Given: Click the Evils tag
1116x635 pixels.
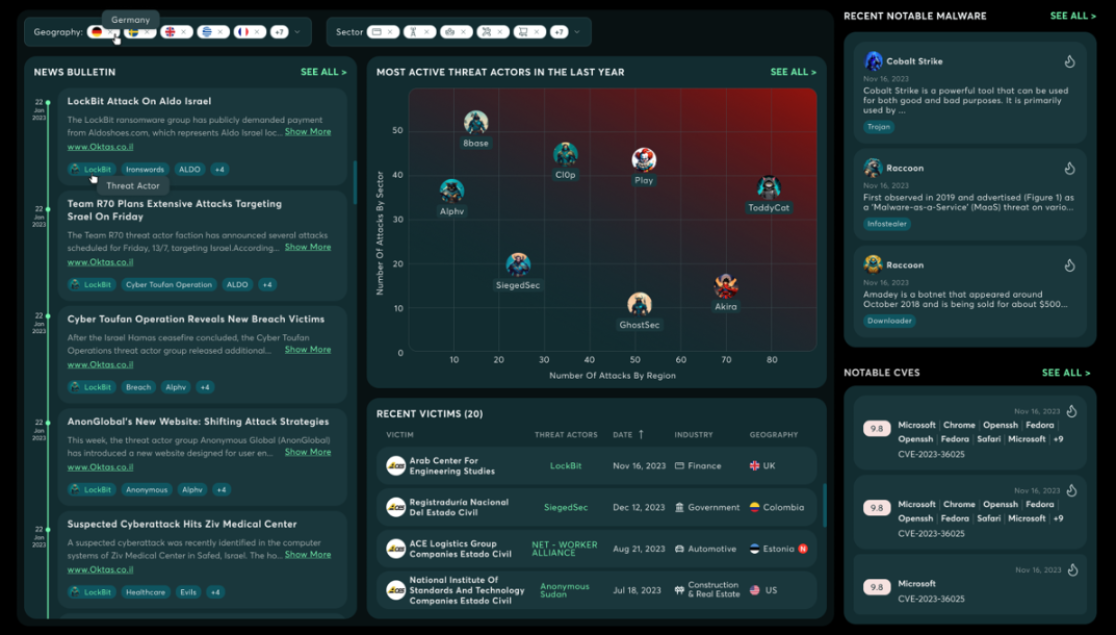Looking at the screenshot, I should pos(188,592).
